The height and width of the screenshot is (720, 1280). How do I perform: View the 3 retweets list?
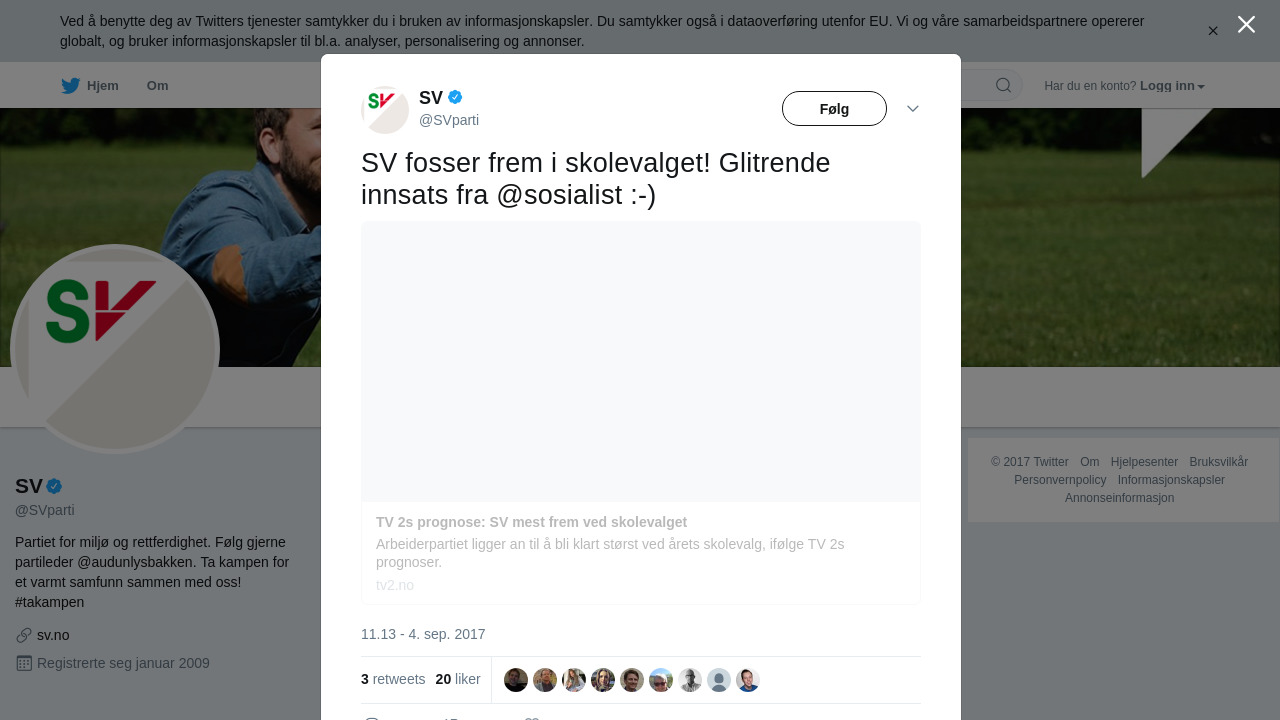393,679
